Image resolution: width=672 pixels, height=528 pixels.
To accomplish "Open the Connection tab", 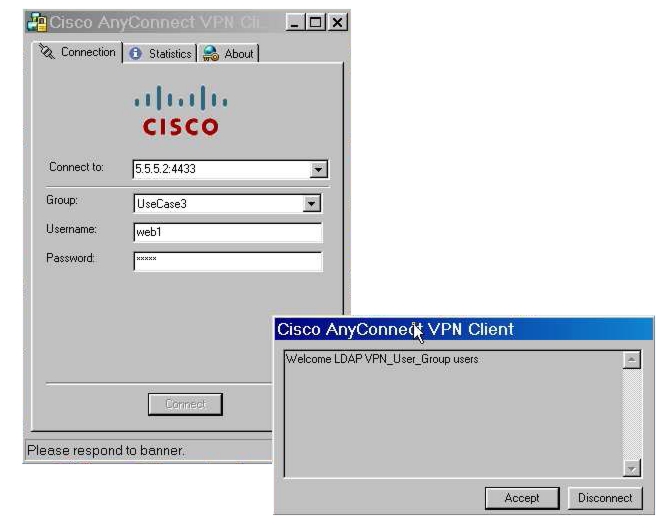I will [78, 52].
